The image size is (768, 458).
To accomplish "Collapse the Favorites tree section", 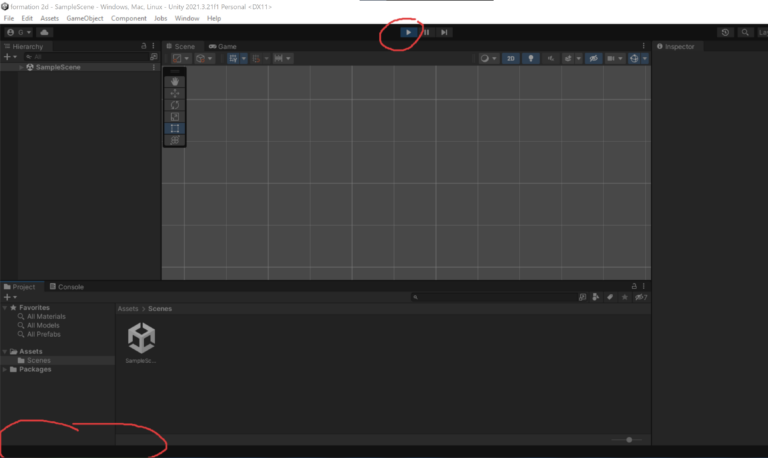I will (5, 308).
